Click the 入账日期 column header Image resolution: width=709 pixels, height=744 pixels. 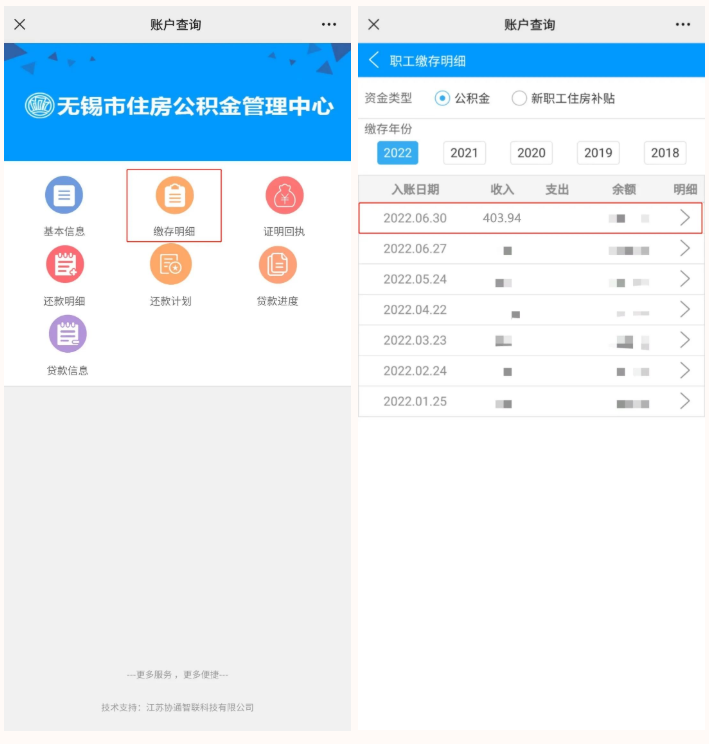click(415, 189)
